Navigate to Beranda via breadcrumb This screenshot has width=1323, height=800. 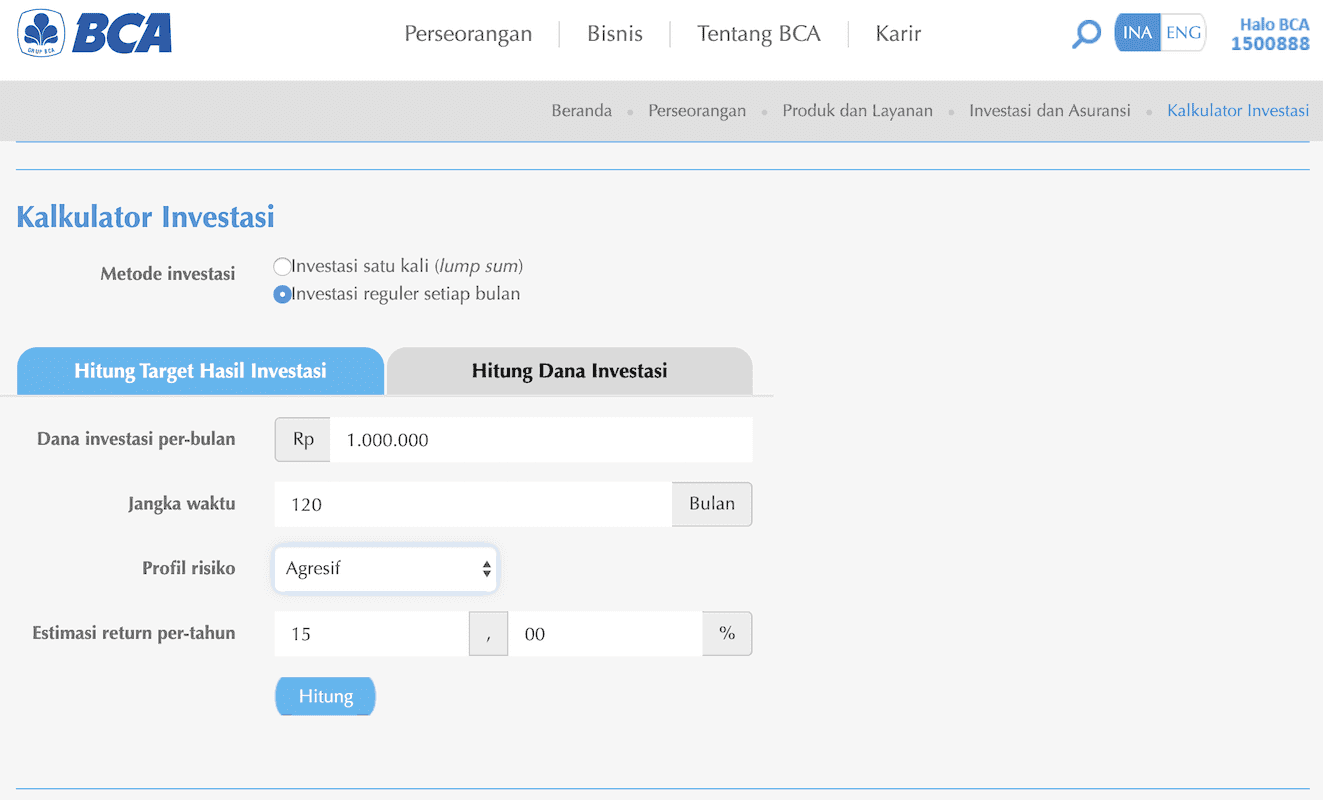pos(581,110)
